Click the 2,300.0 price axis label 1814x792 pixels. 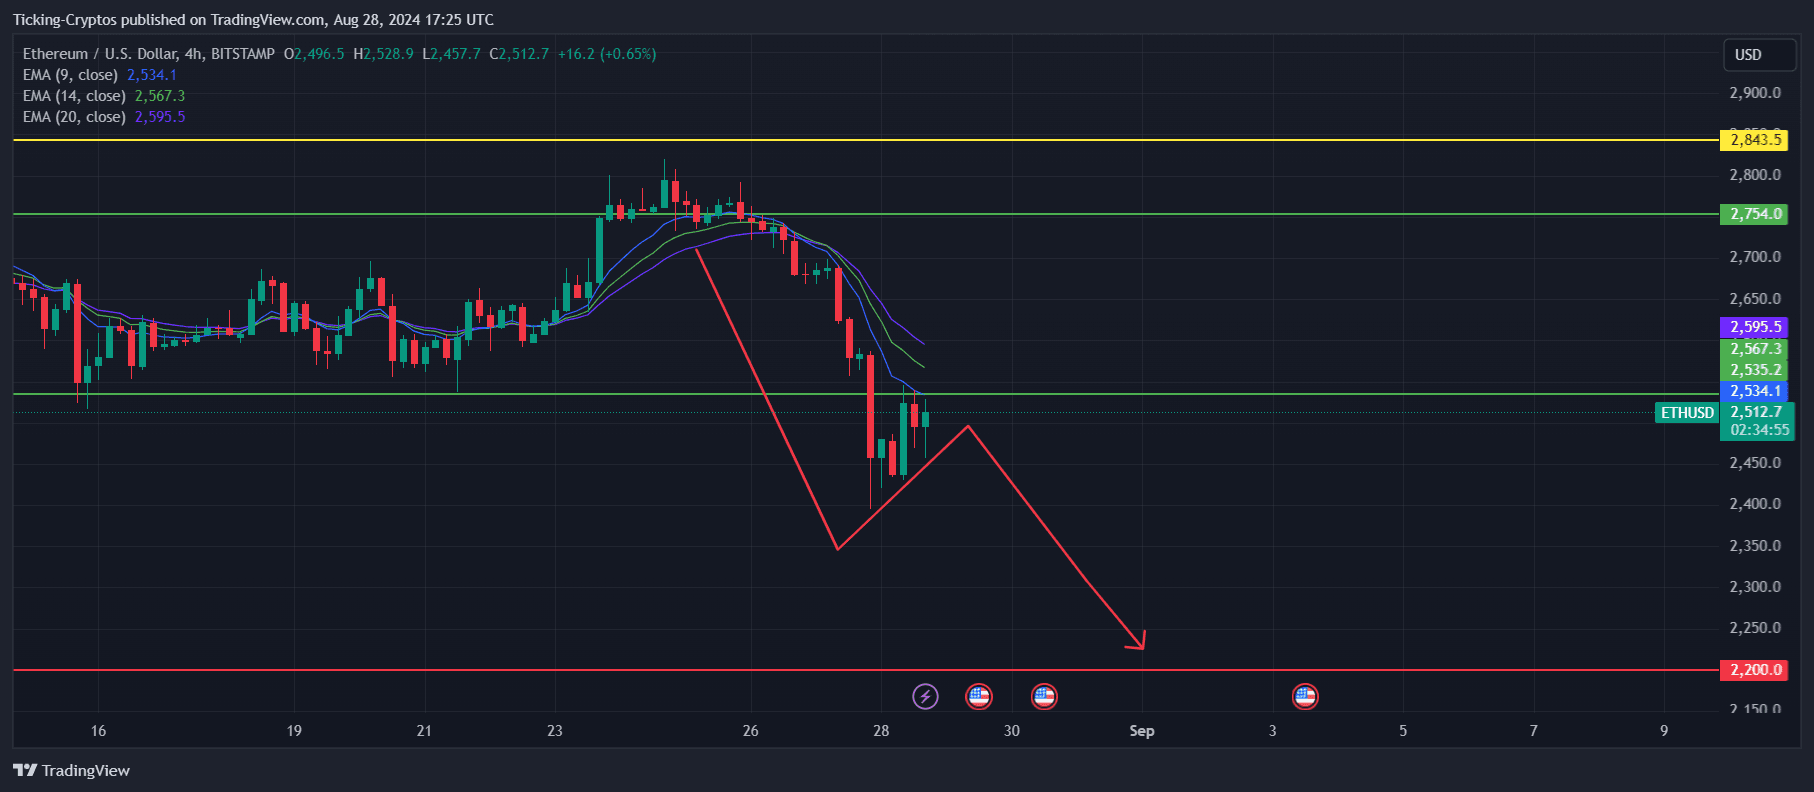(x=1755, y=587)
